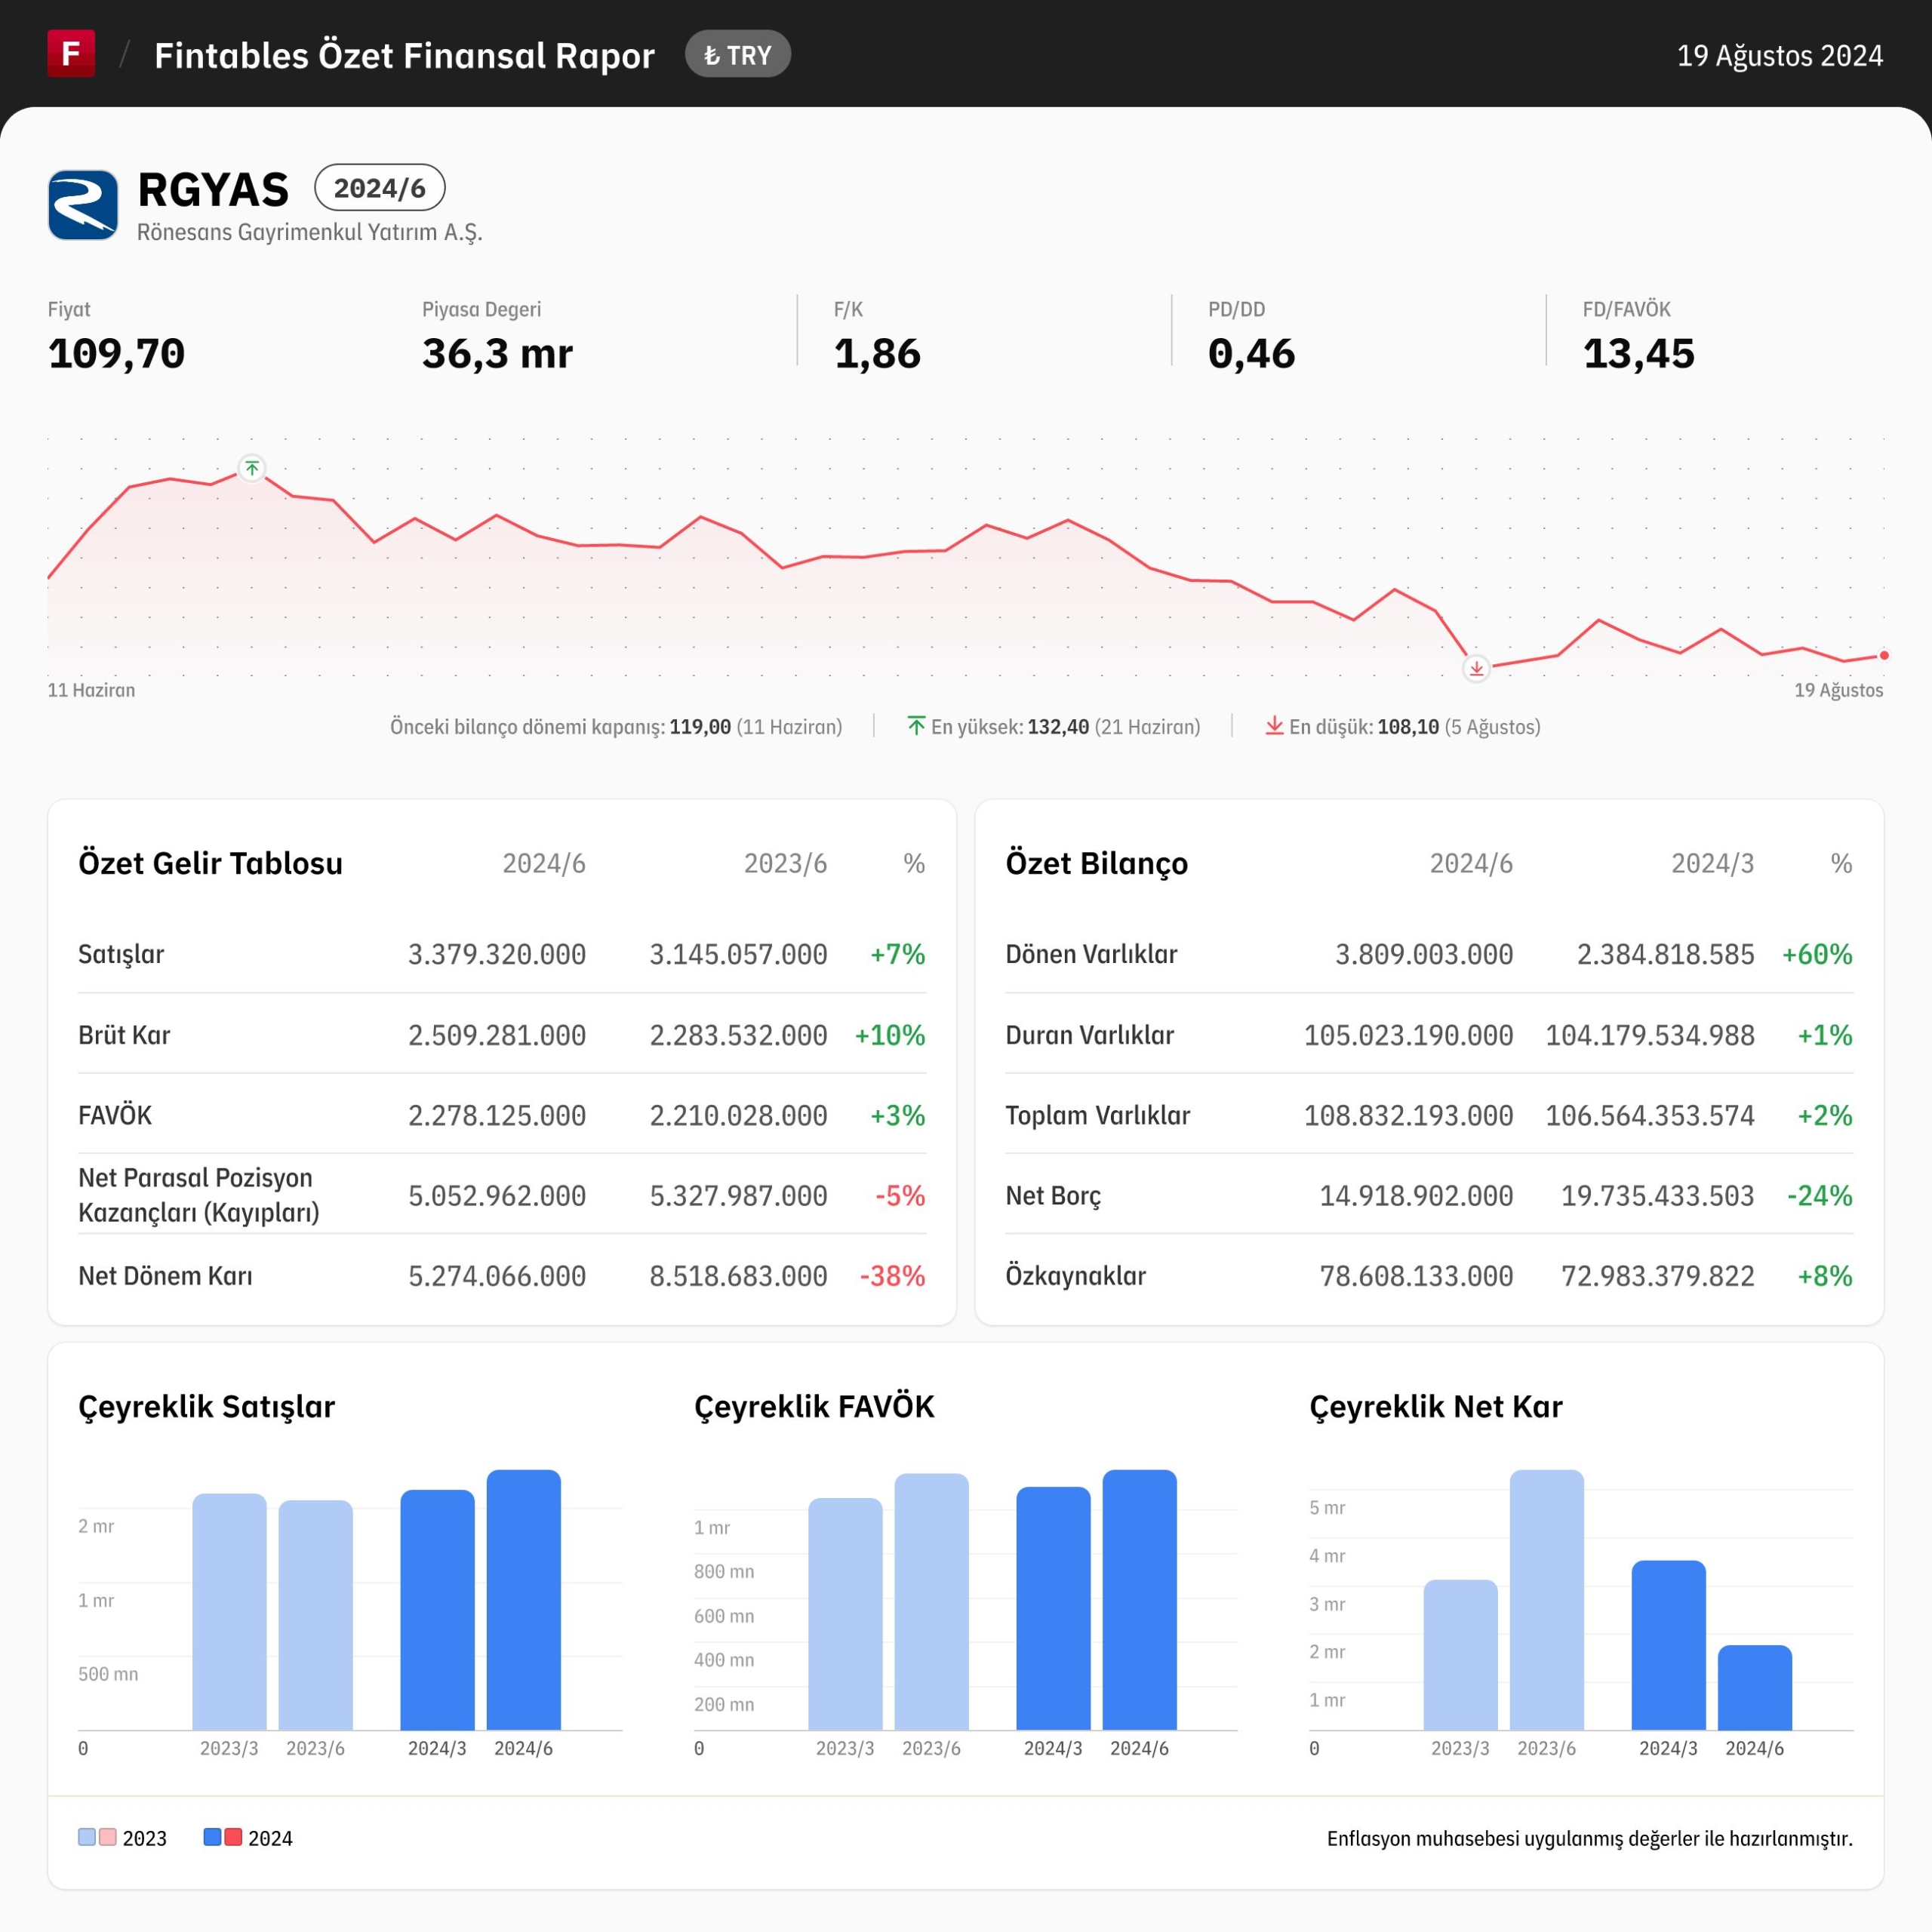Click the green up arrow beside En yüksek
The width and height of the screenshot is (1932, 1932).
[x=916, y=725]
